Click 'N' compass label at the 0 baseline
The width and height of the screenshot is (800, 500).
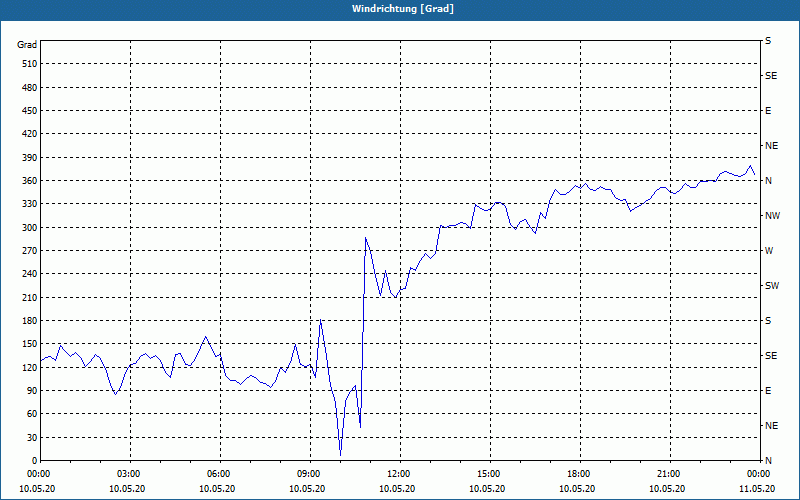click(x=768, y=461)
